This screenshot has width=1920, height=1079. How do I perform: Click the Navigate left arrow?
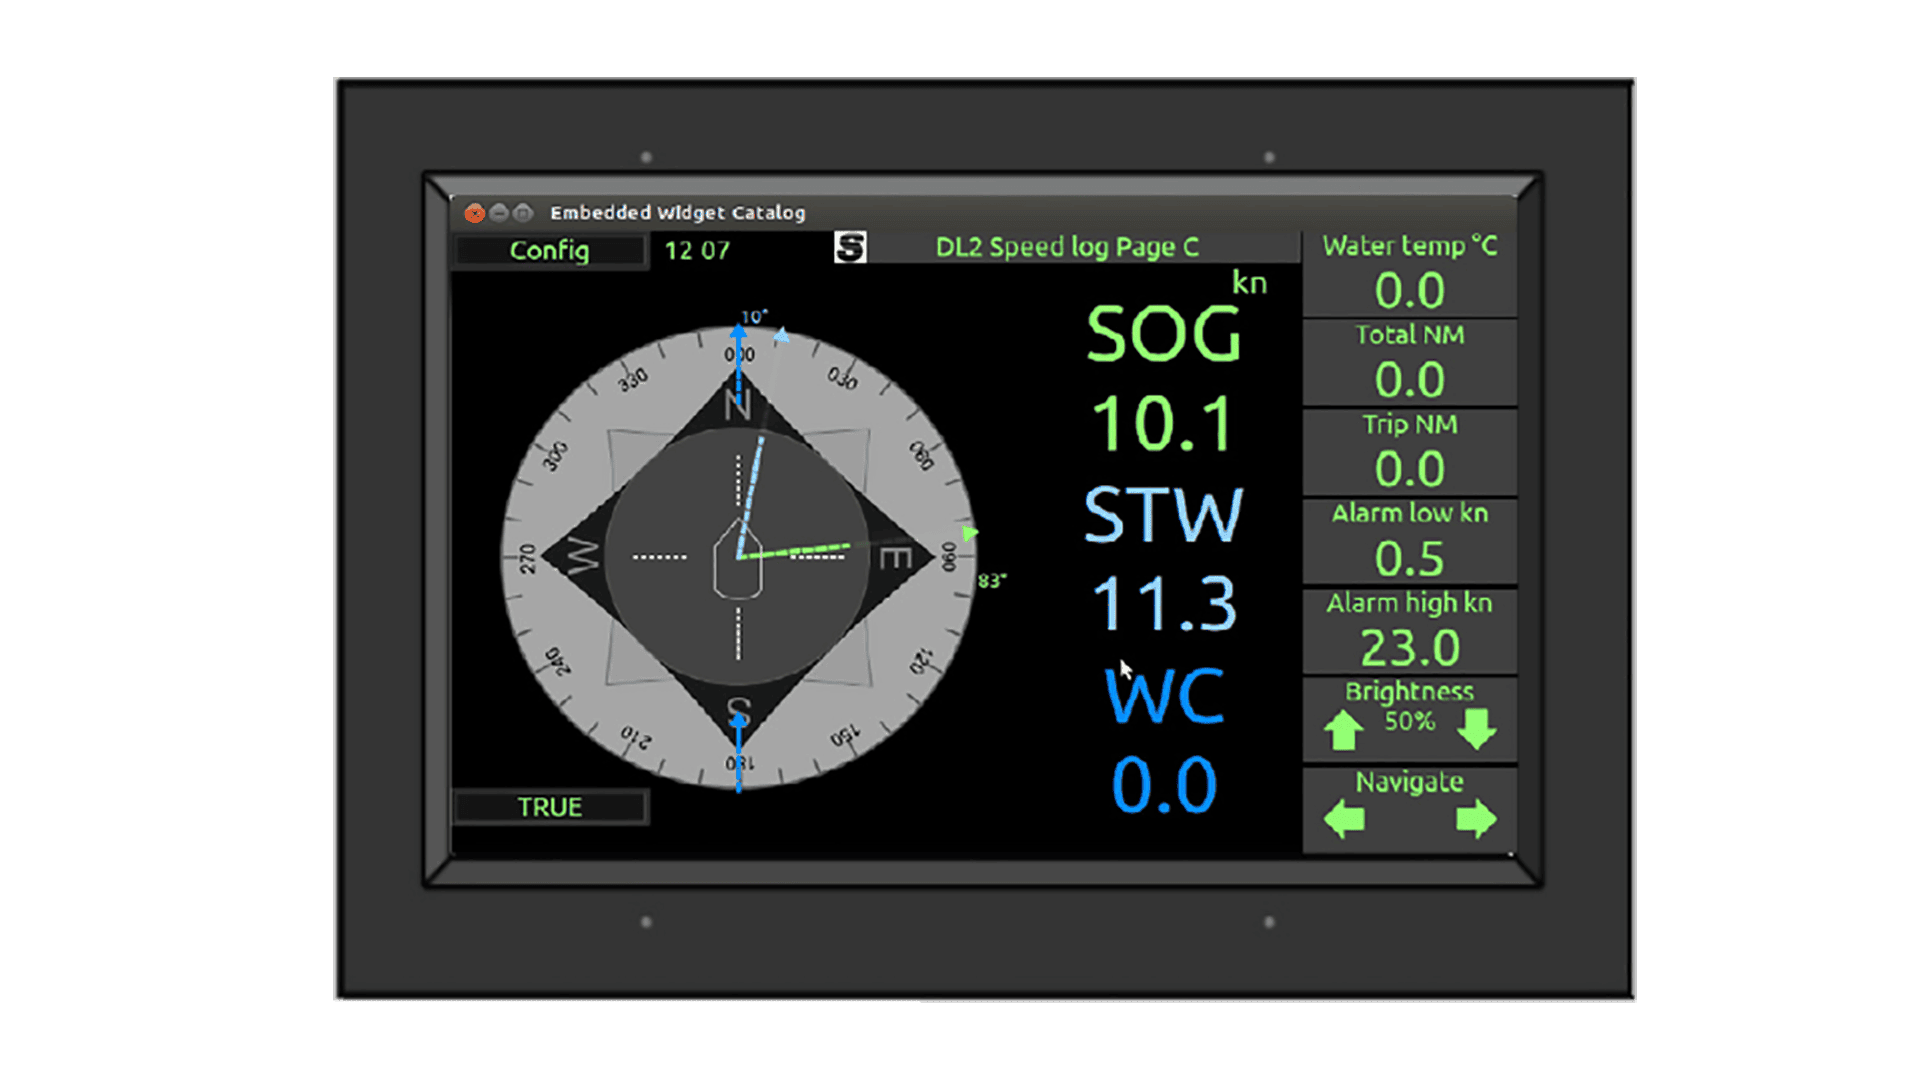pos(1344,820)
